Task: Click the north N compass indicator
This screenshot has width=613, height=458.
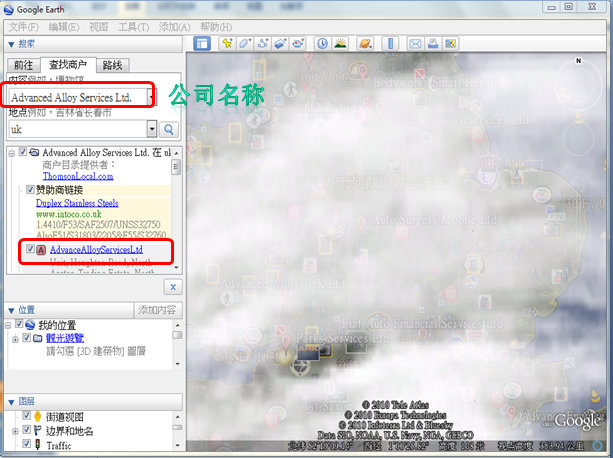Action: tap(578, 61)
